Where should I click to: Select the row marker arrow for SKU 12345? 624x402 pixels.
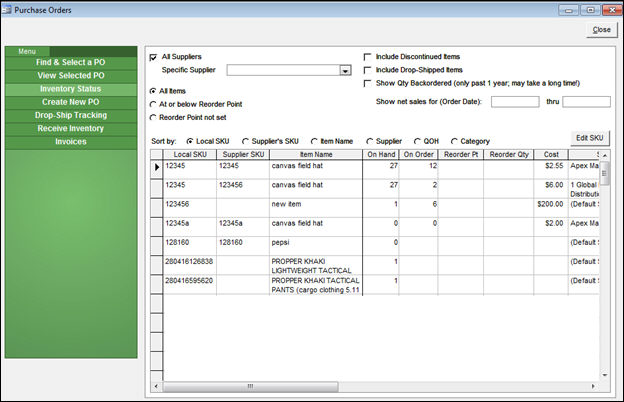(x=157, y=167)
